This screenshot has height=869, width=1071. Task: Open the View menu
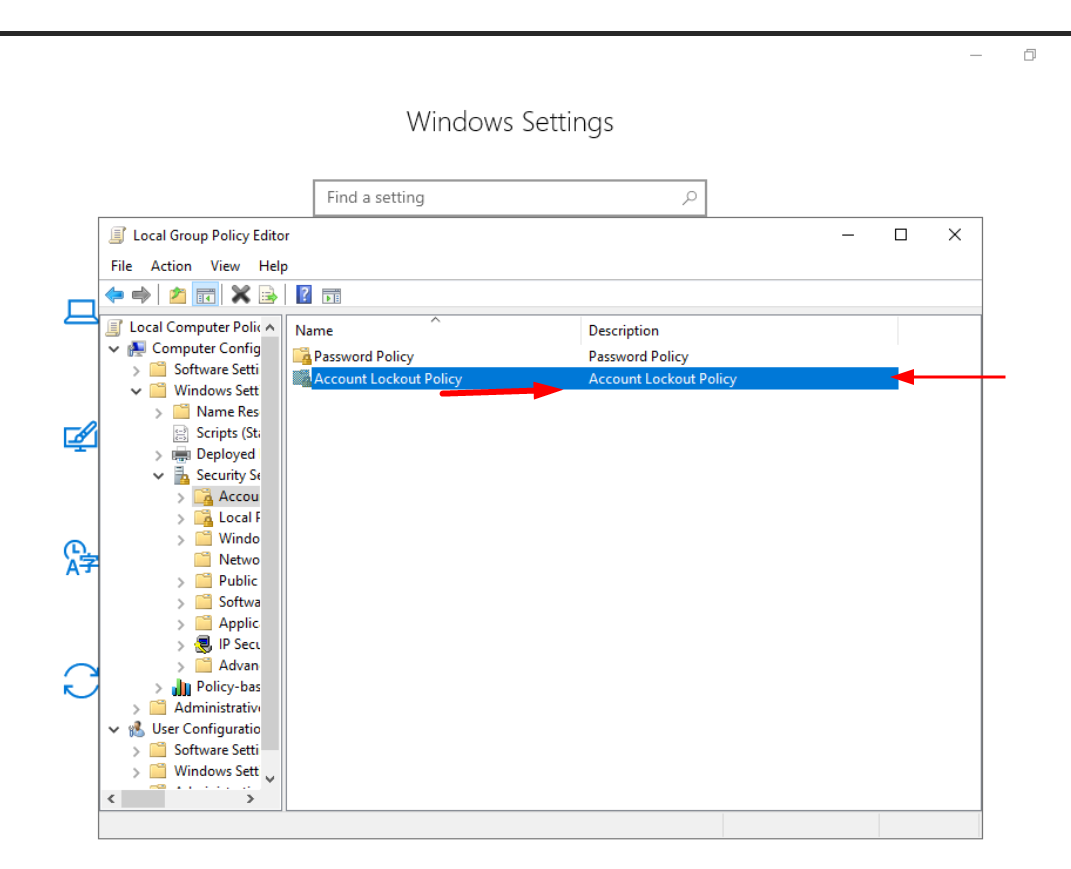[x=225, y=266]
